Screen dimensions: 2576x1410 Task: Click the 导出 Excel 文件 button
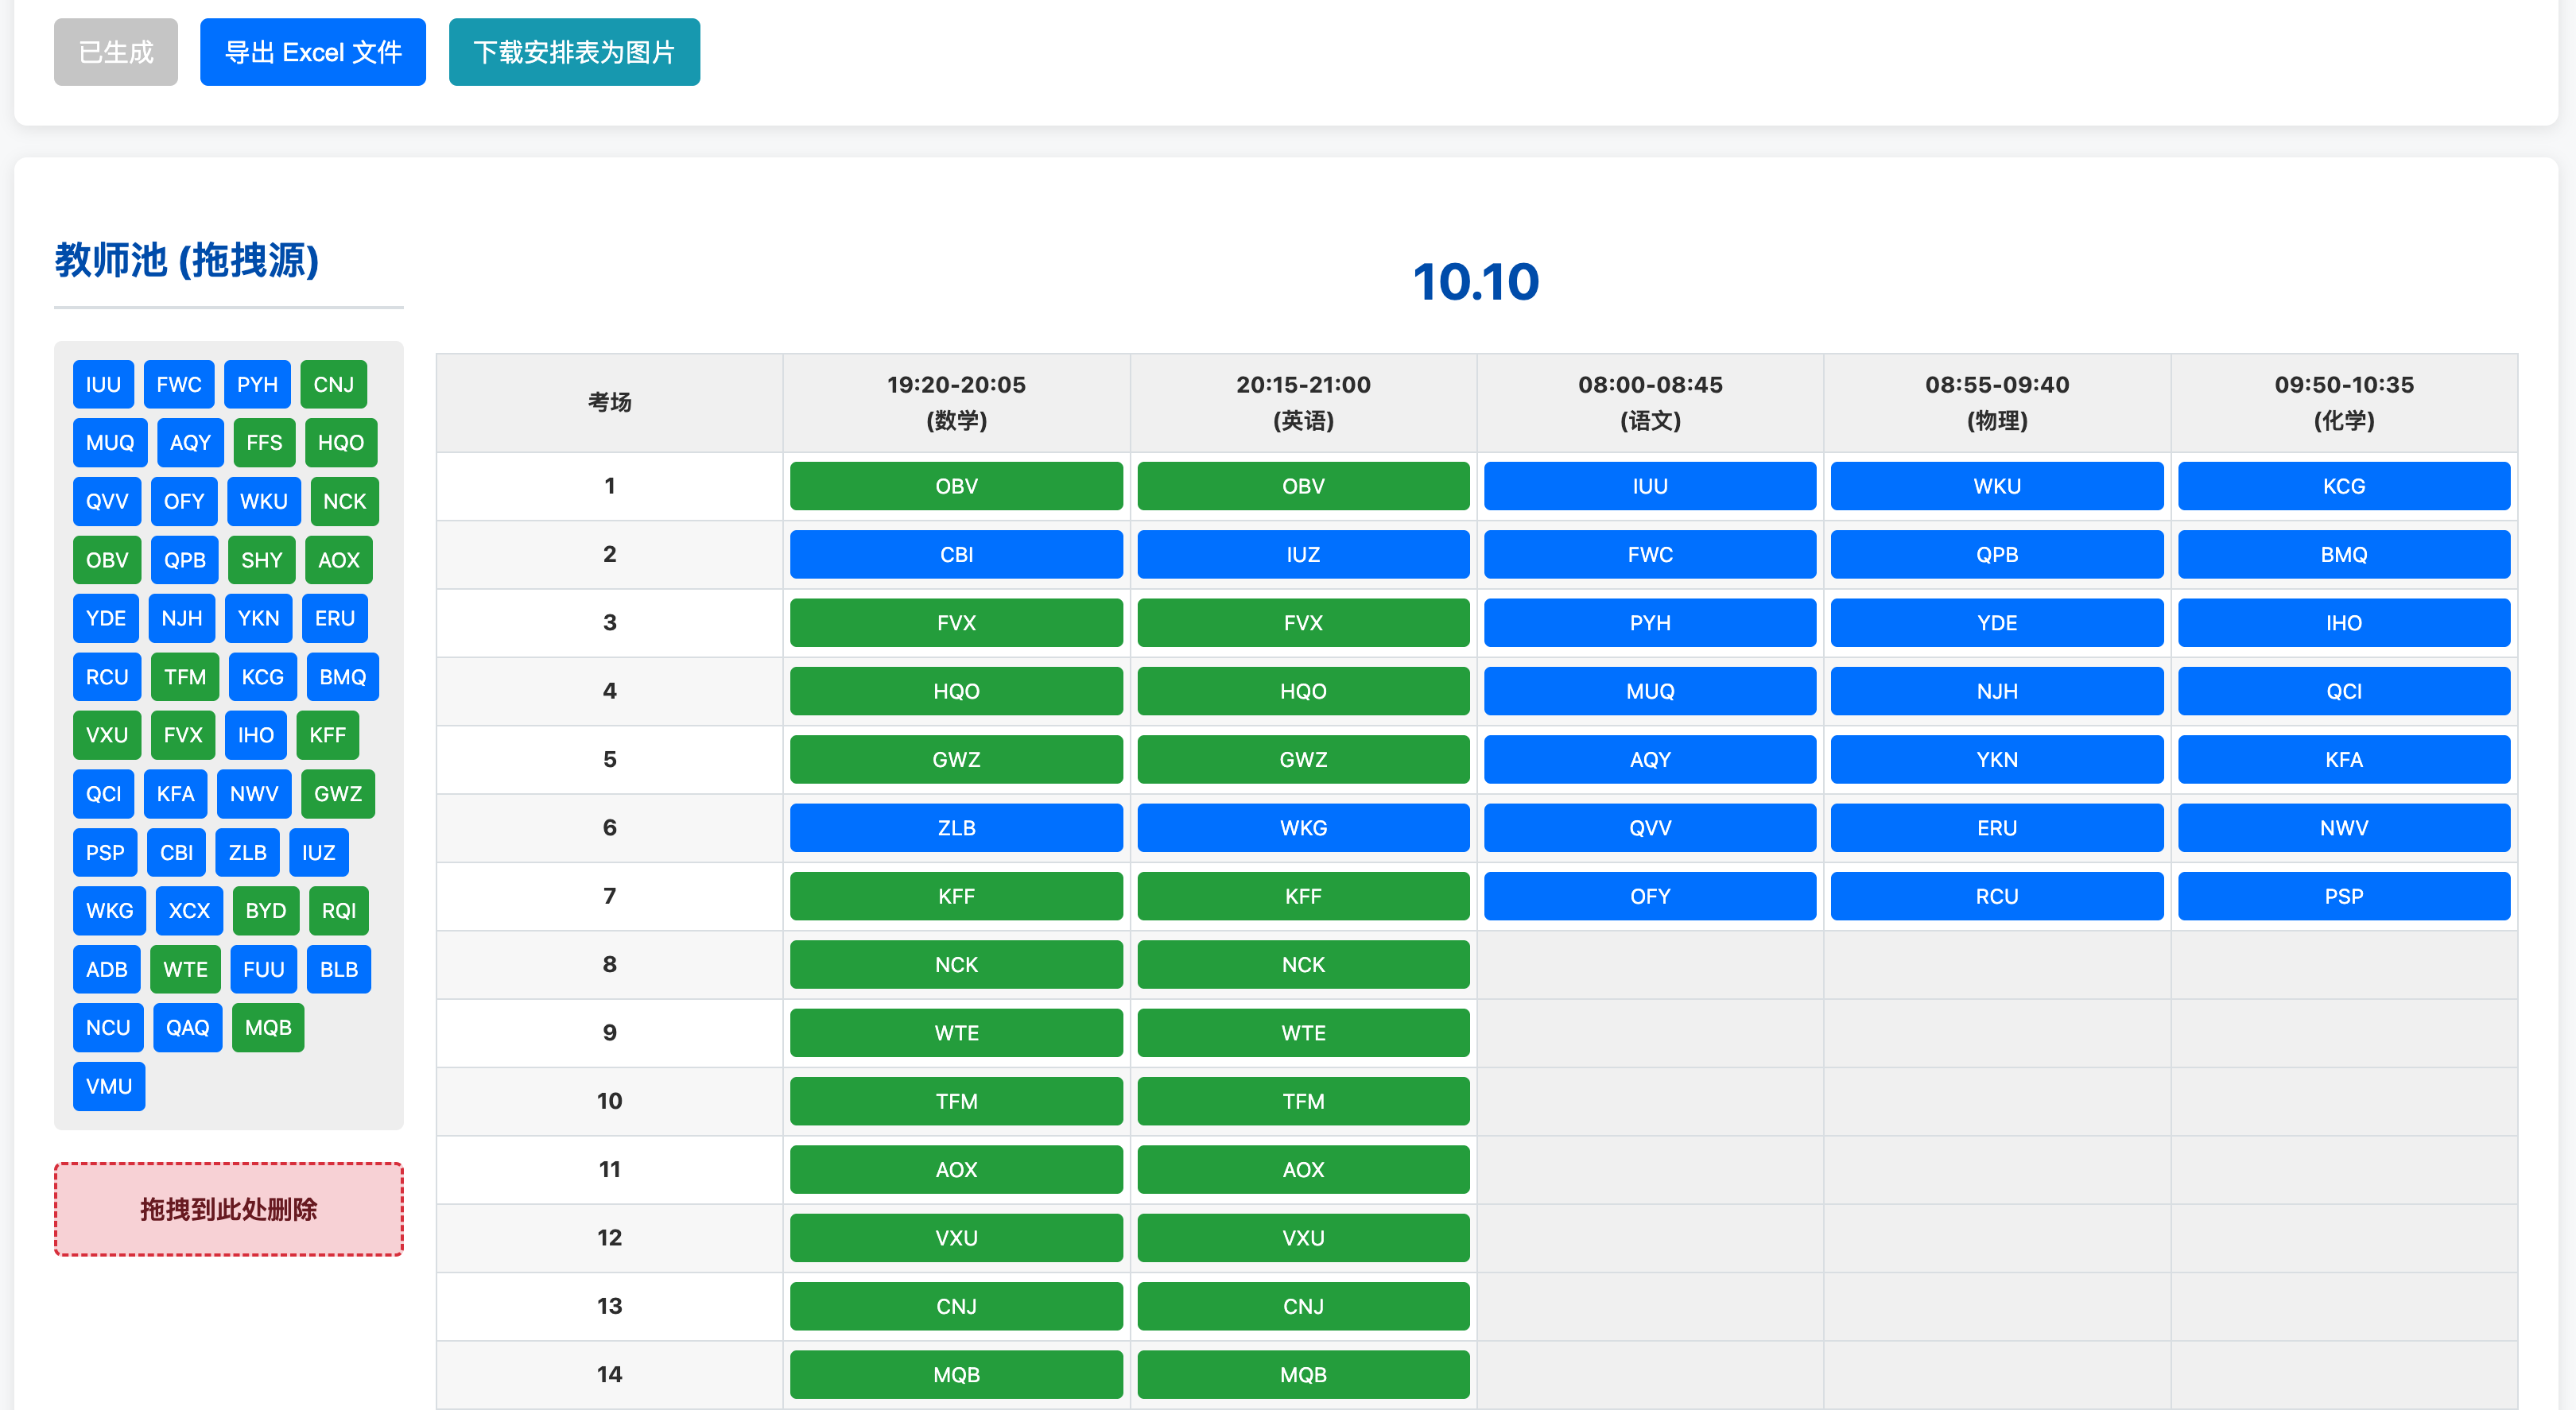point(312,52)
